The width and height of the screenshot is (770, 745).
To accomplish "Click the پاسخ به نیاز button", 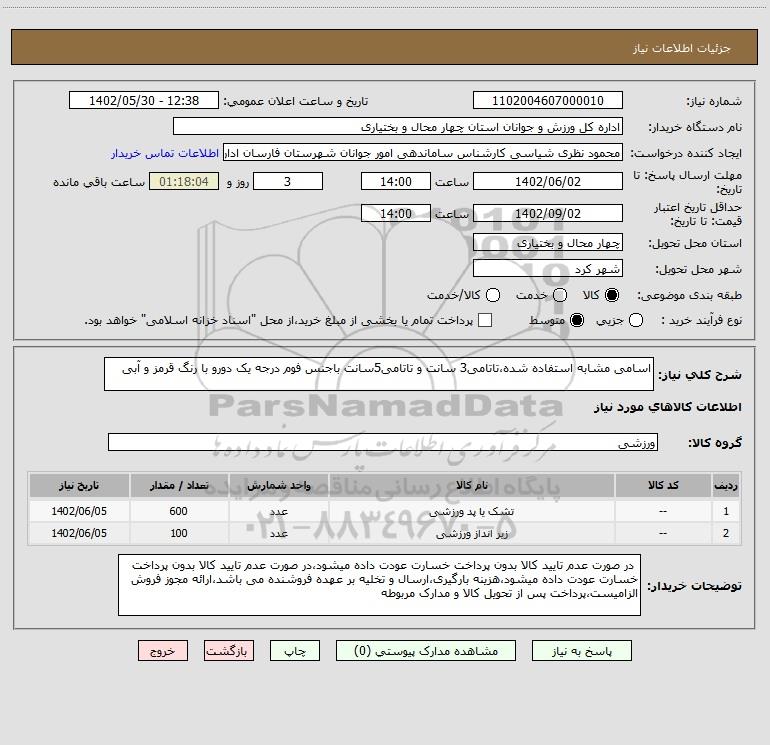I will (x=581, y=651).
